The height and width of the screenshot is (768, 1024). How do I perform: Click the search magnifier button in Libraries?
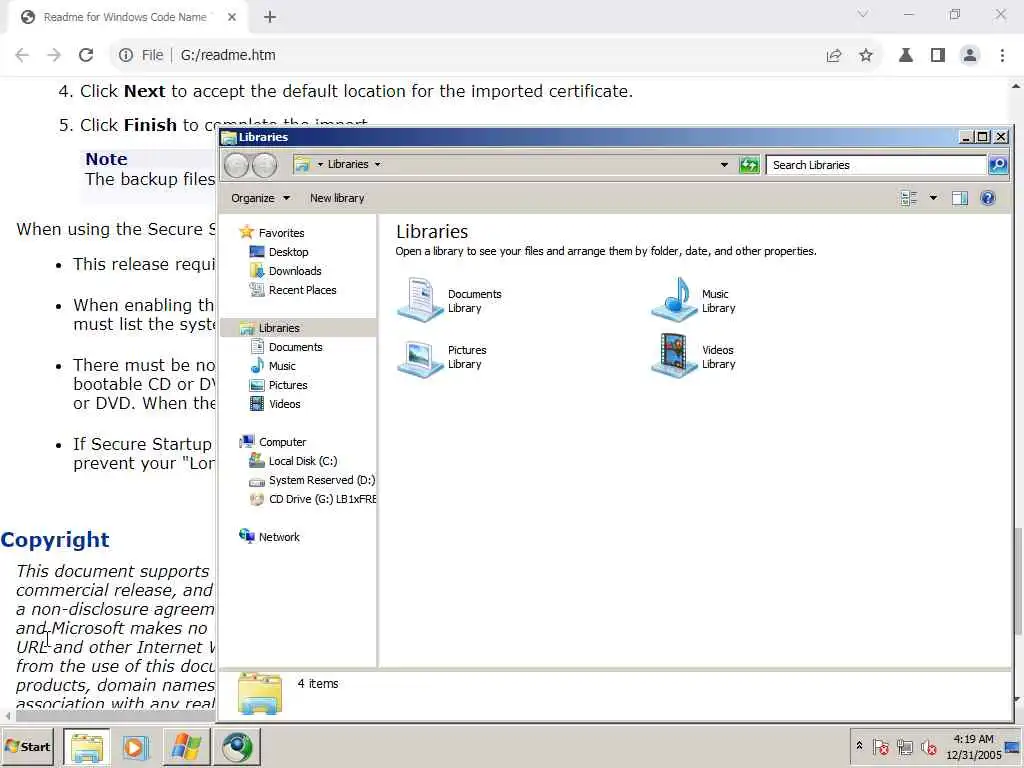point(998,165)
